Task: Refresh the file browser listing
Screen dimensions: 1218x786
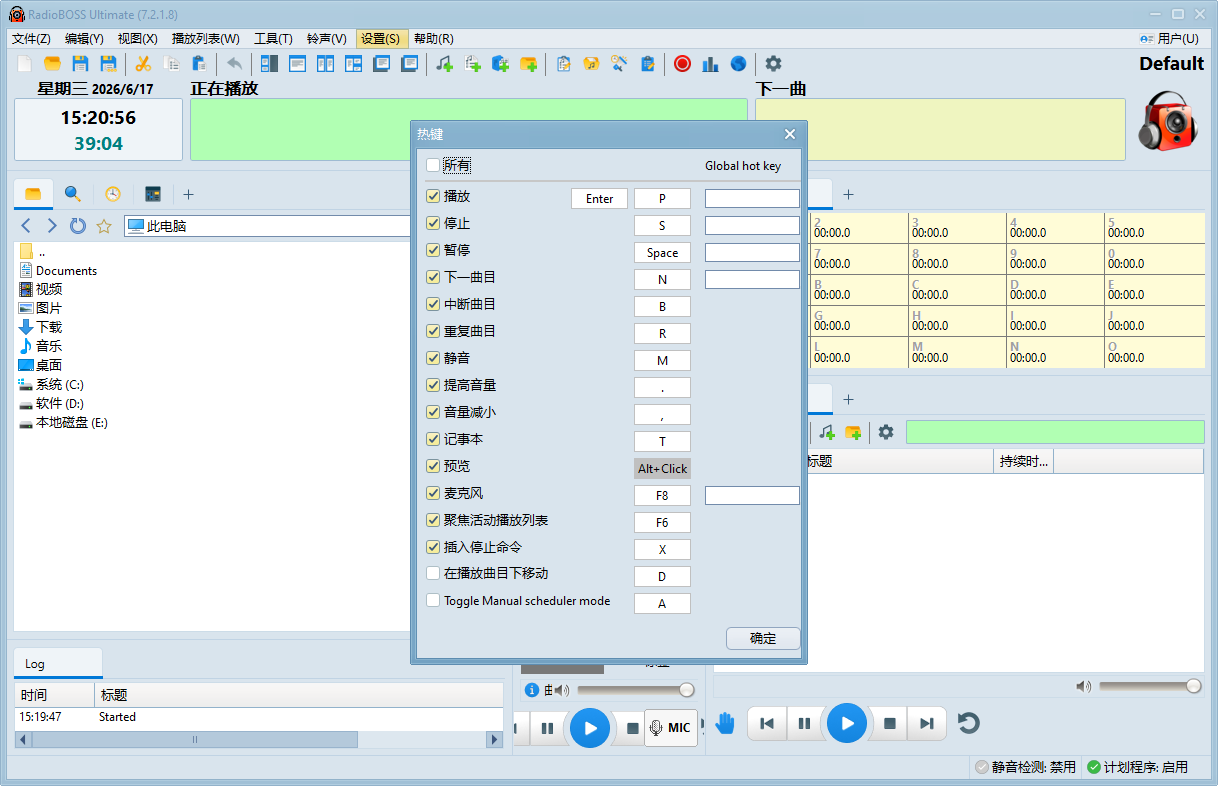Action: pyautogui.click(x=78, y=226)
